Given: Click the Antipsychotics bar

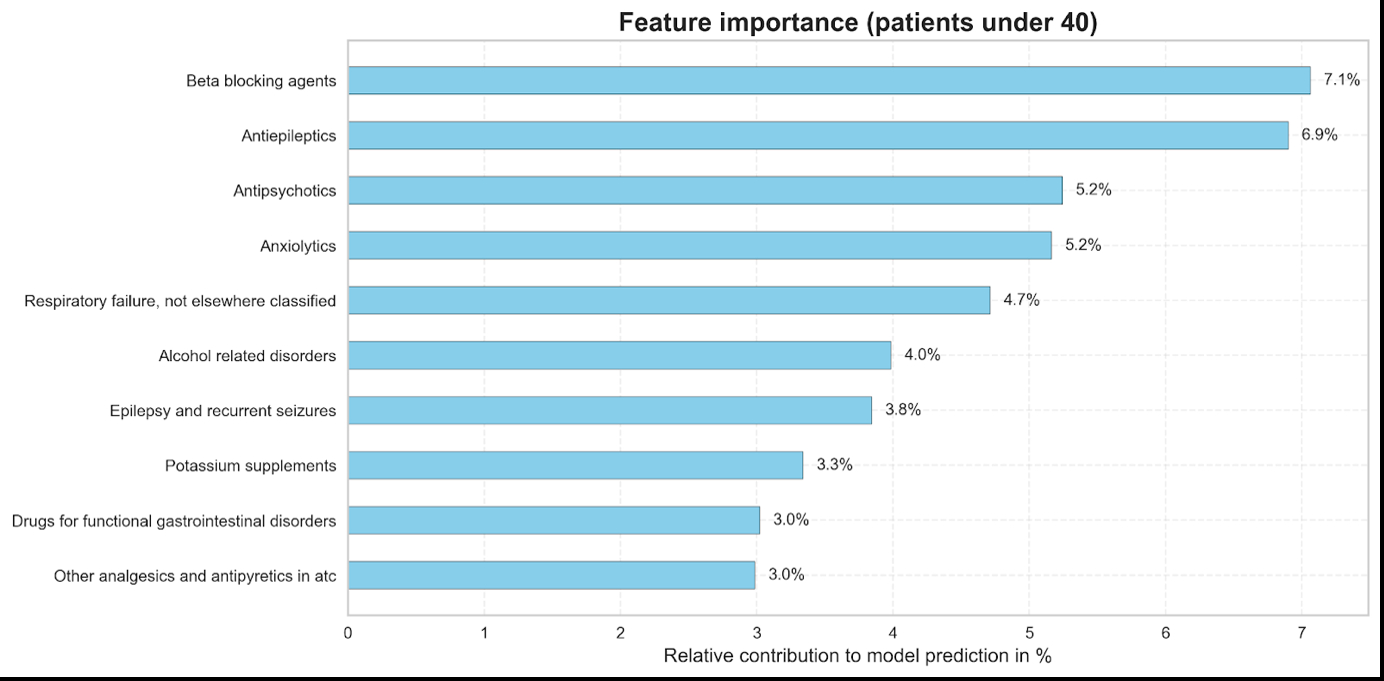Looking at the screenshot, I should [x=705, y=190].
